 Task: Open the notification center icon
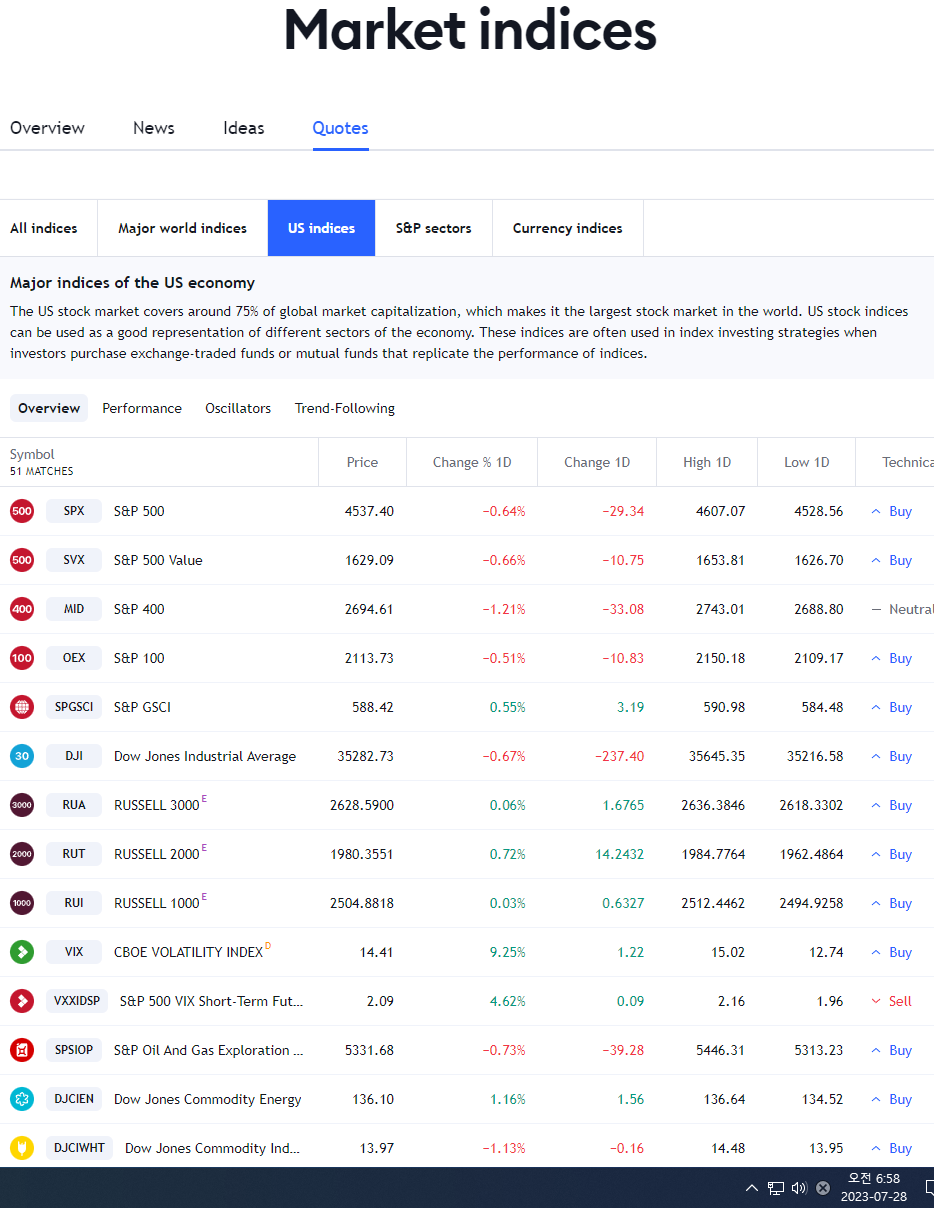(x=929, y=1188)
